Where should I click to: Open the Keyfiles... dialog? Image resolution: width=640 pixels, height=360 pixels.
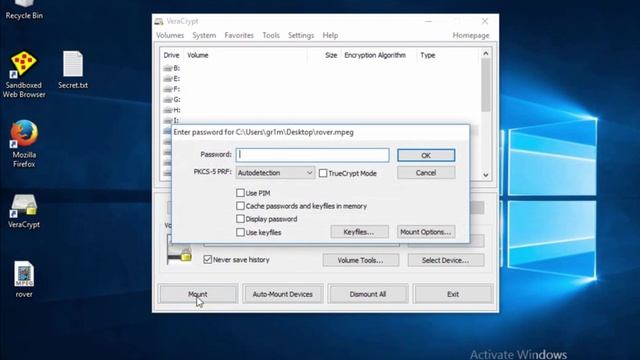[x=359, y=232]
